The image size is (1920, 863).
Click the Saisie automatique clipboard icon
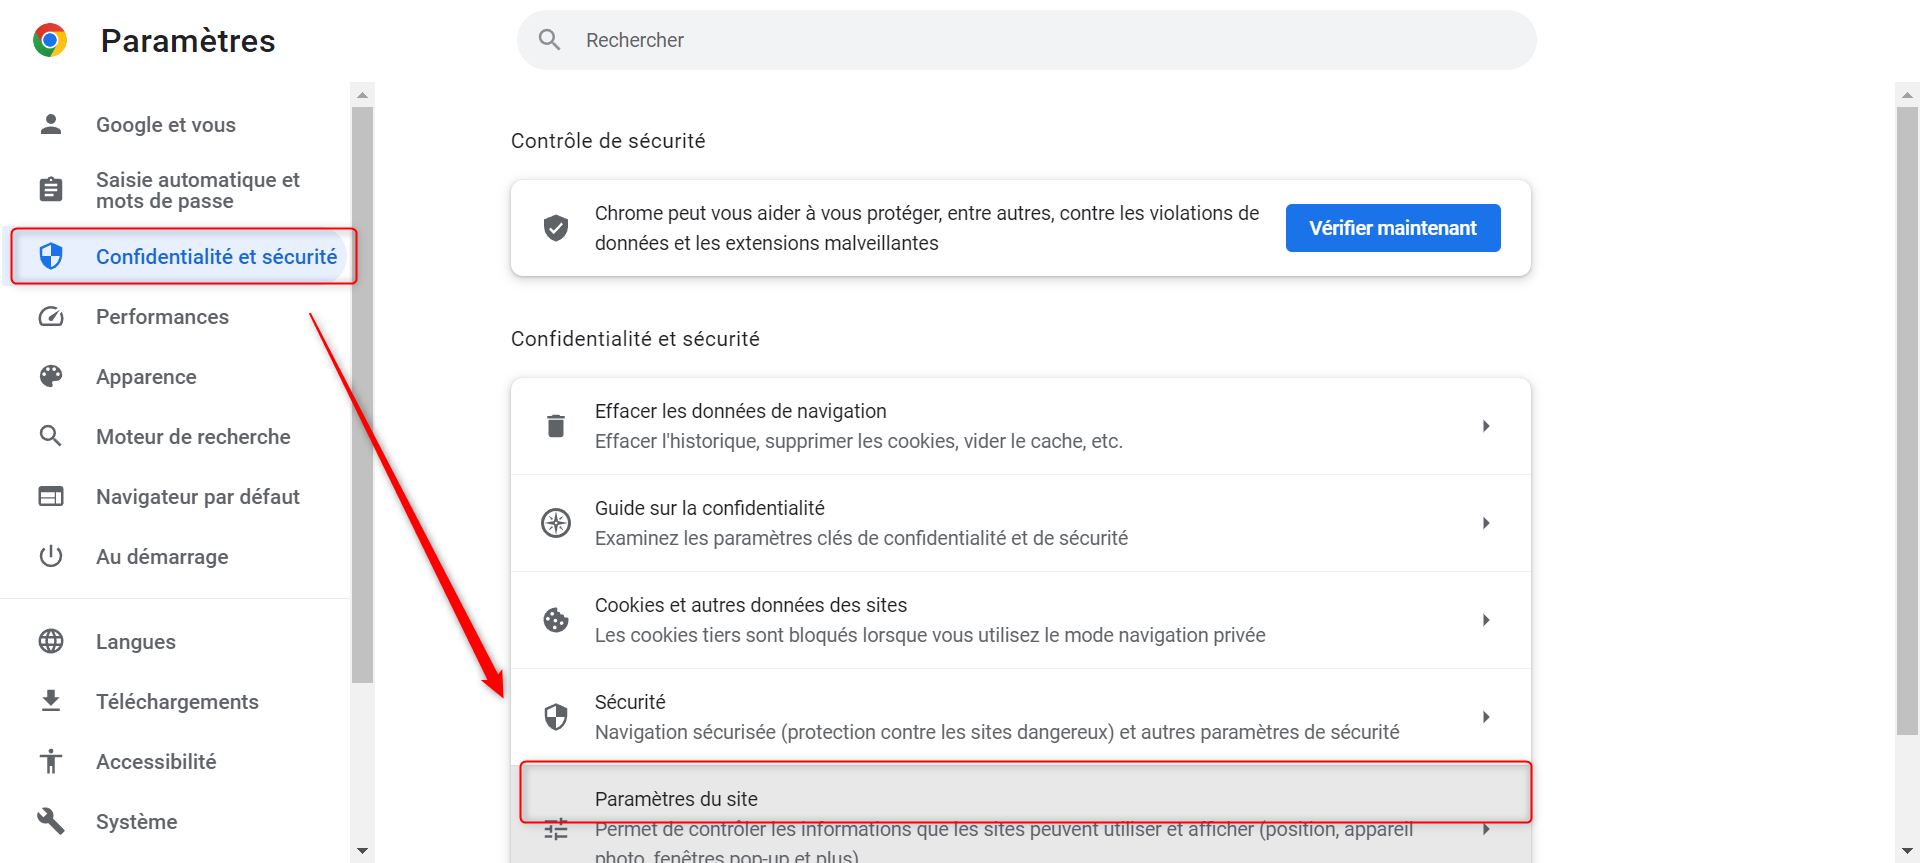pyautogui.click(x=51, y=189)
